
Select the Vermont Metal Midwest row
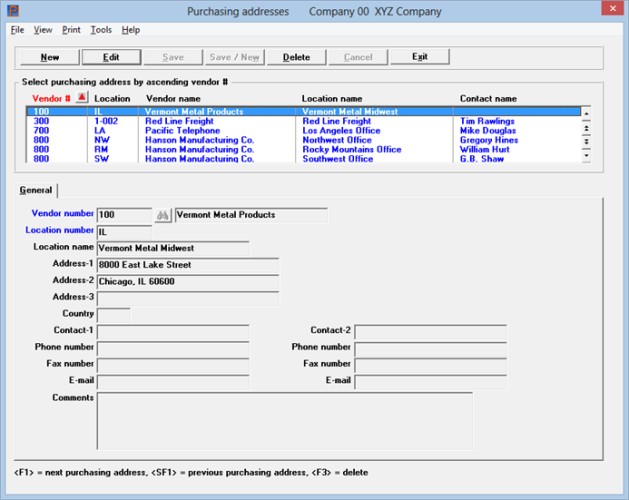point(304,112)
